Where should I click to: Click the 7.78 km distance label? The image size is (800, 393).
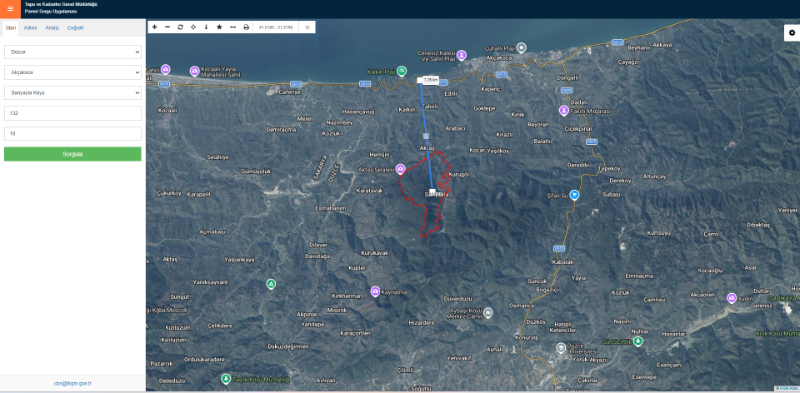pos(431,80)
